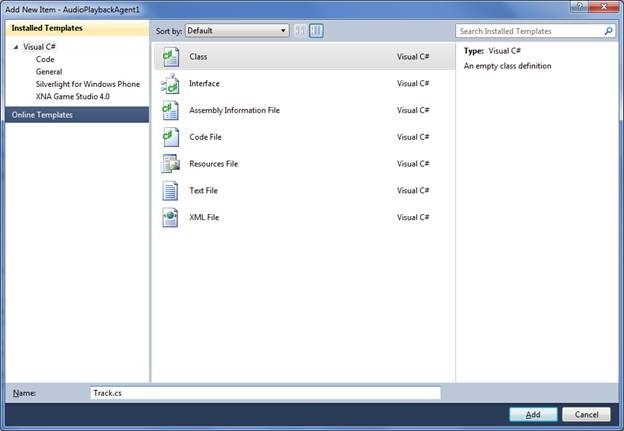The image size is (624, 431).
Task: Open the Sort by dropdown
Action: click(237, 31)
